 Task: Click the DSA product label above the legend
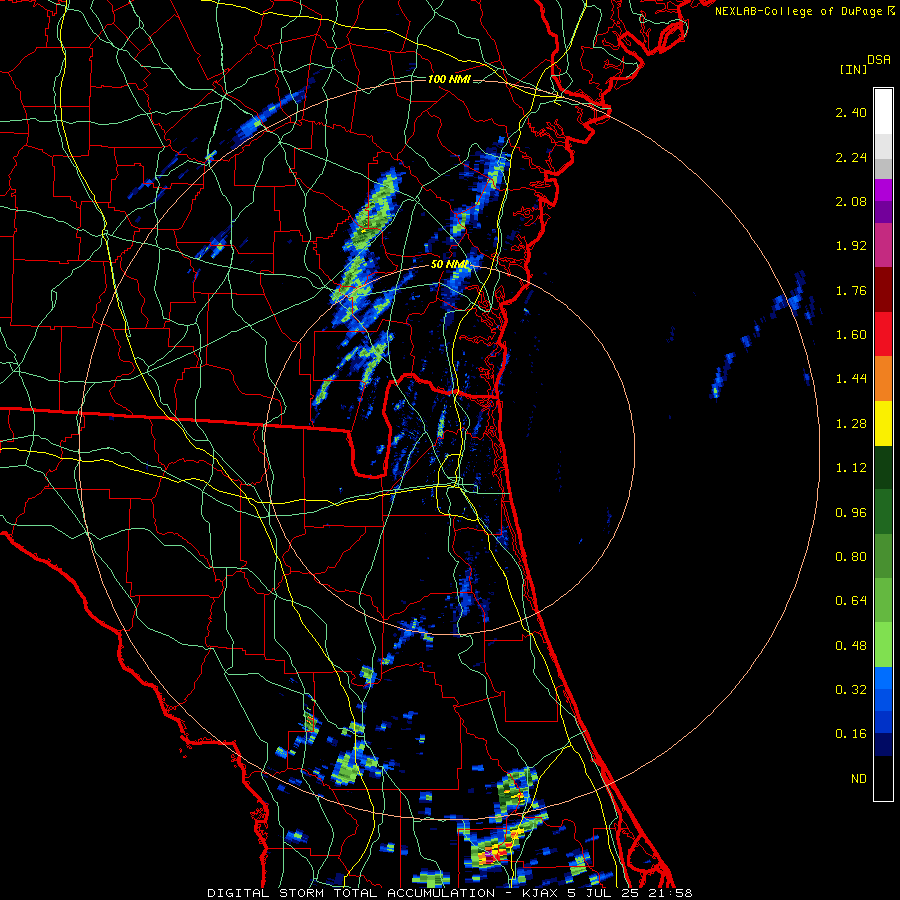tap(879, 60)
